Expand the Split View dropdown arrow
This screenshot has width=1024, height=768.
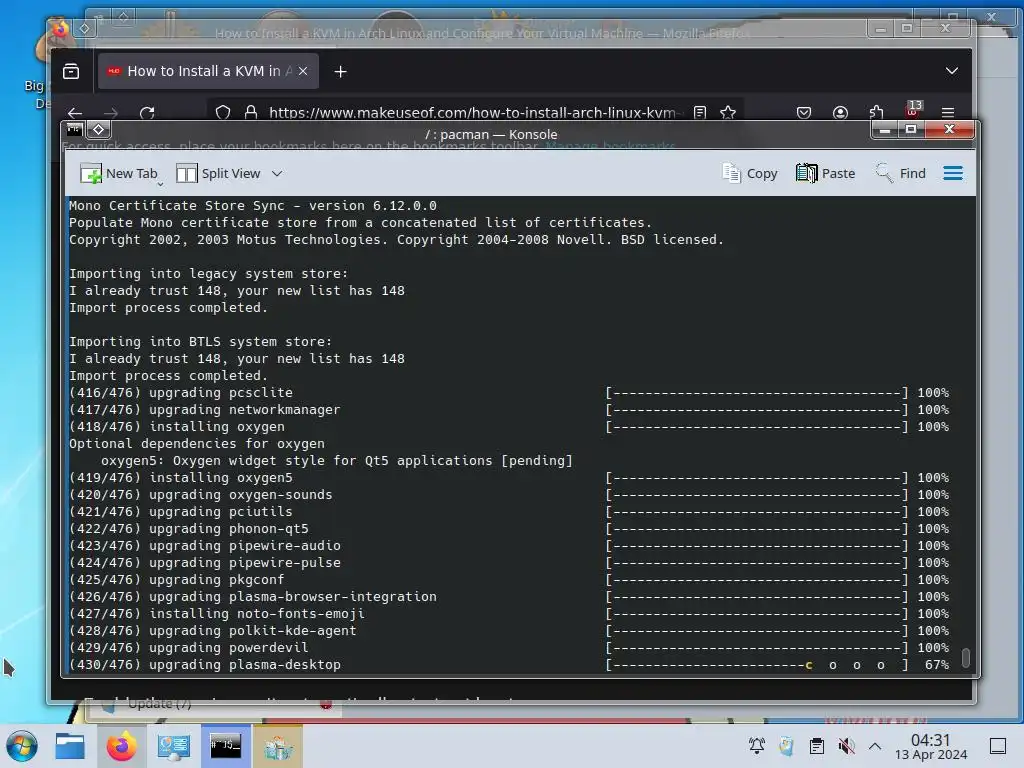tap(277, 174)
